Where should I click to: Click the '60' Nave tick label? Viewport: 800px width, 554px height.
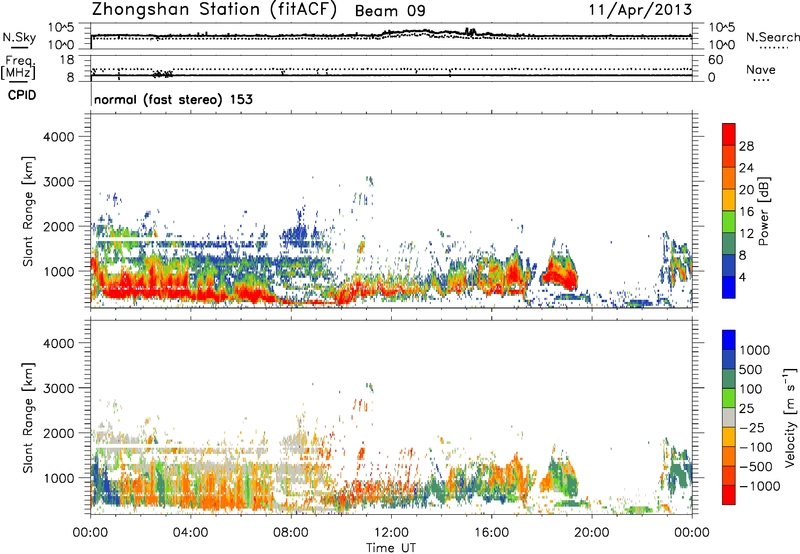[x=715, y=60]
